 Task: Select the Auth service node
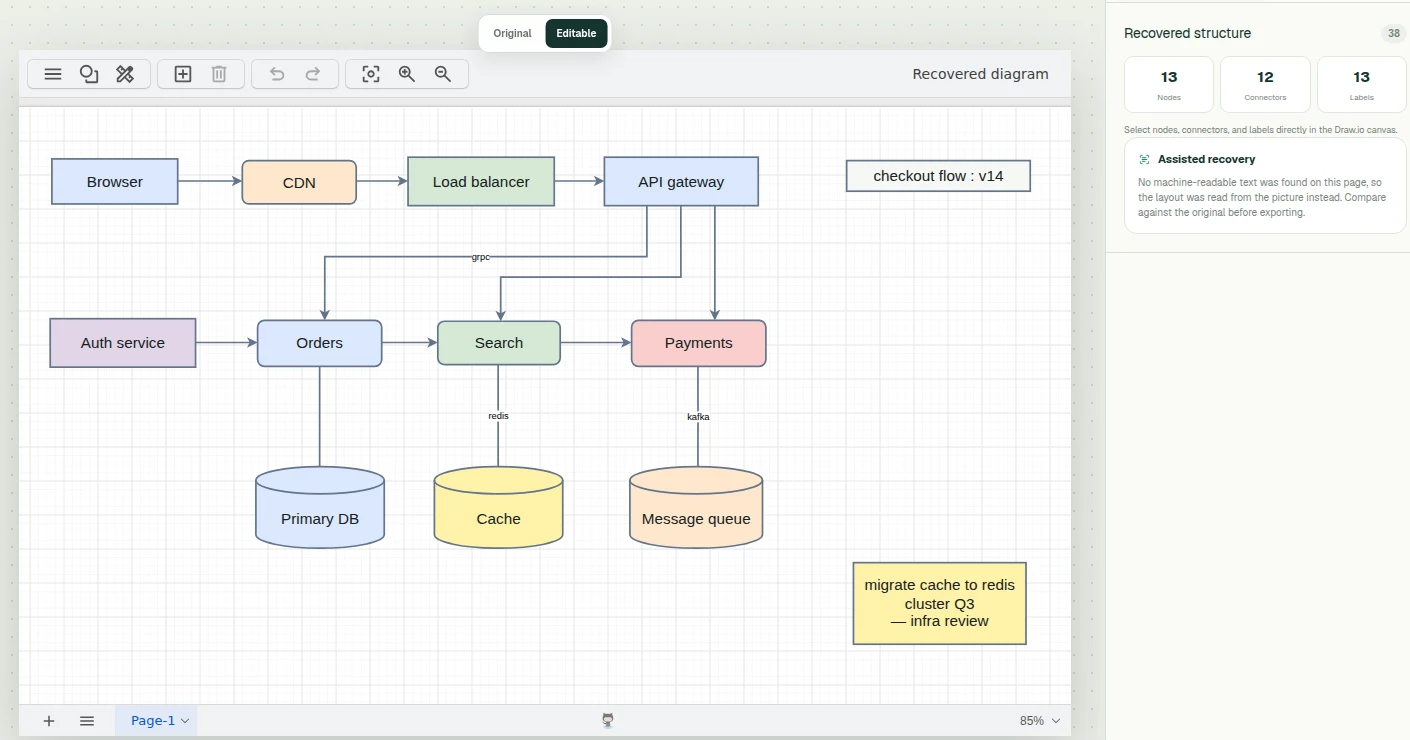point(123,343)
